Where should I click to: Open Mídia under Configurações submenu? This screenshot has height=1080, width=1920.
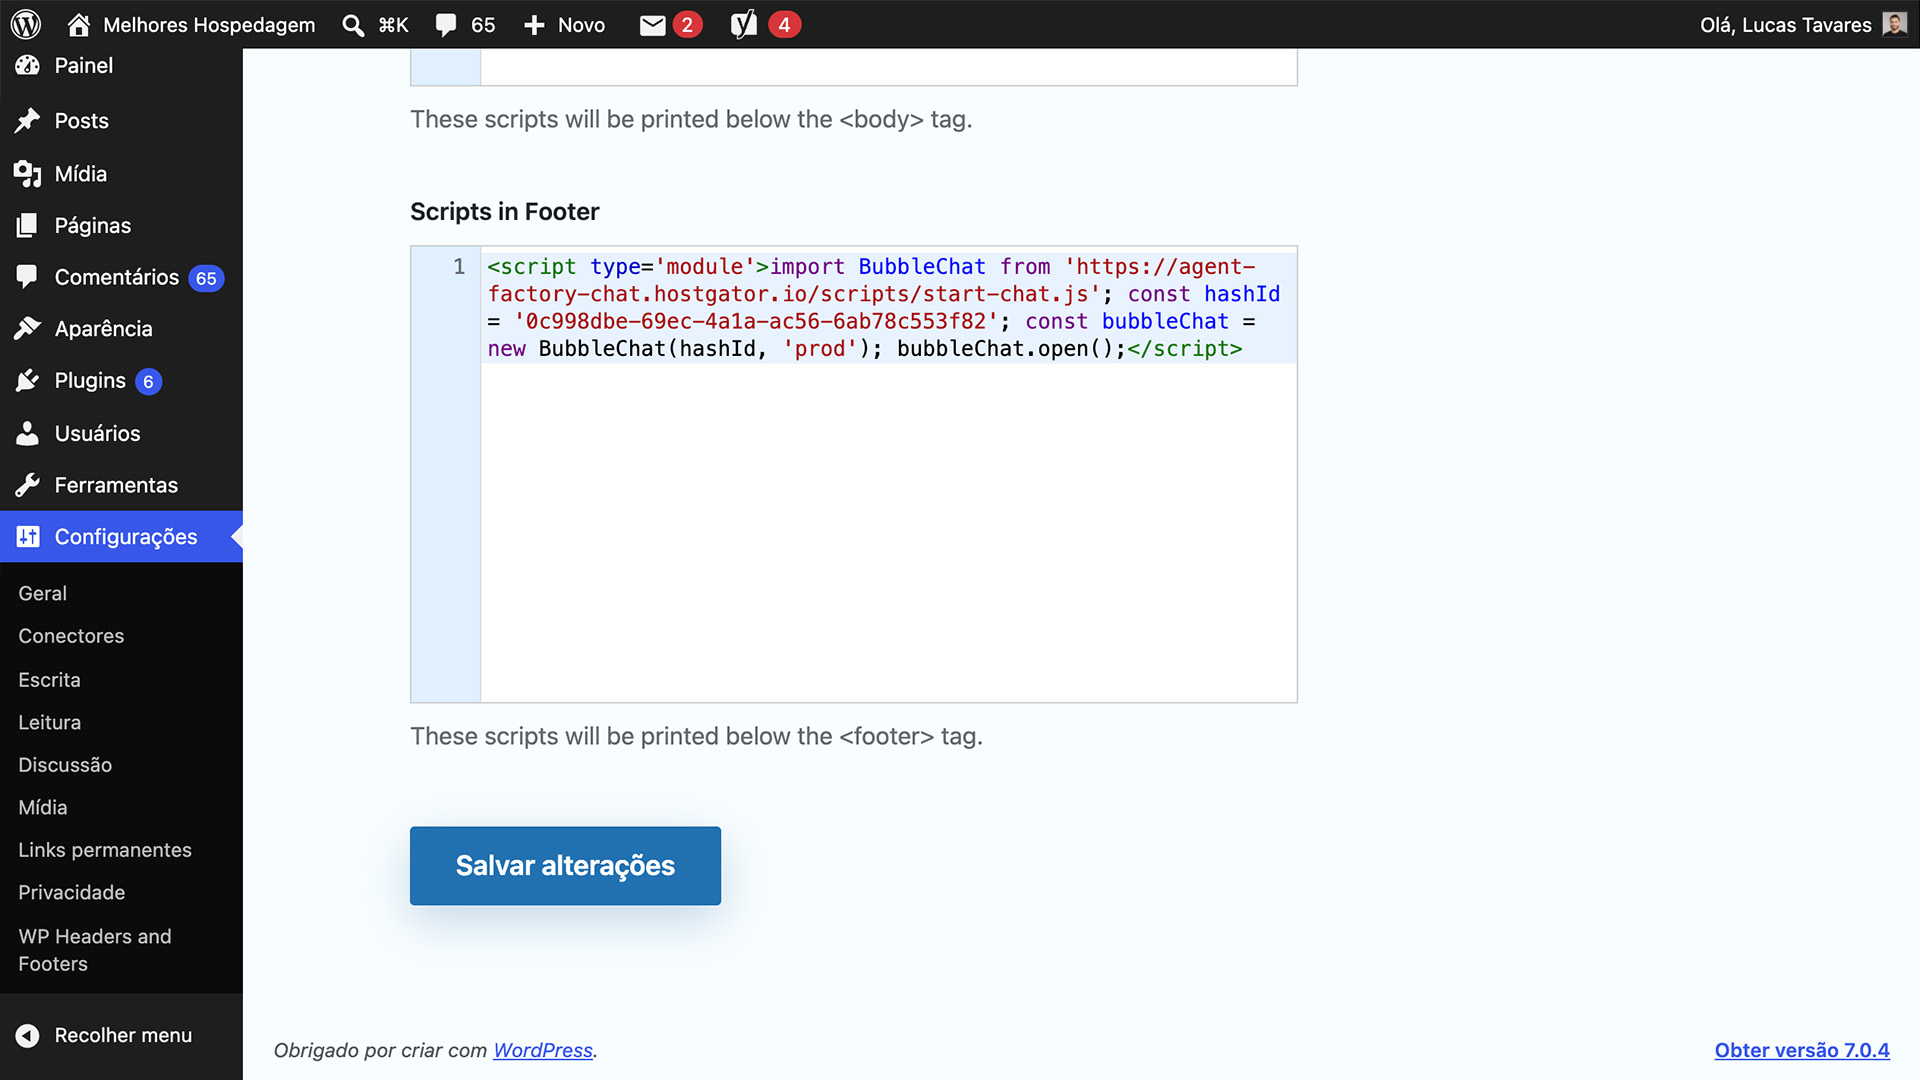[43, 807]
